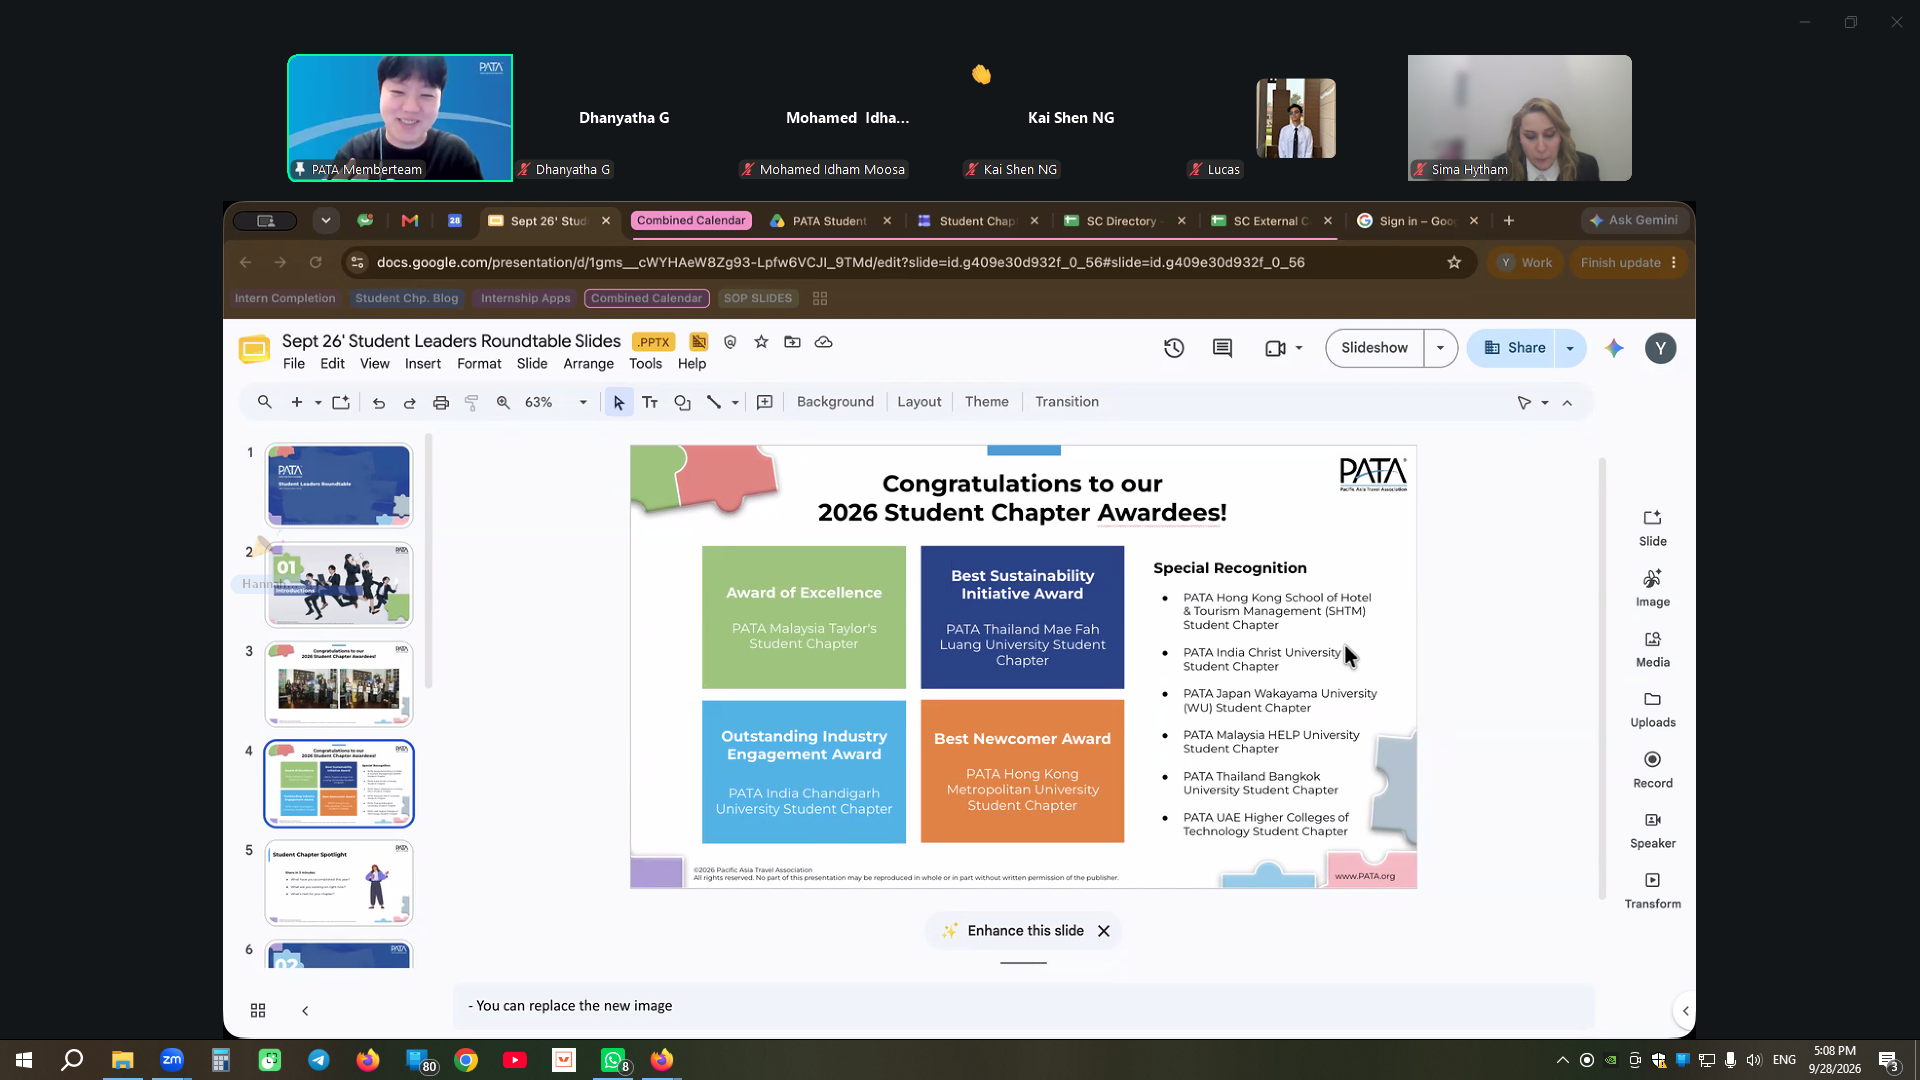Image resolution: width=1920 pixels, height=1080 pixels.
Task: Add a comment from toolbar
Action: (x=765, y=402)
